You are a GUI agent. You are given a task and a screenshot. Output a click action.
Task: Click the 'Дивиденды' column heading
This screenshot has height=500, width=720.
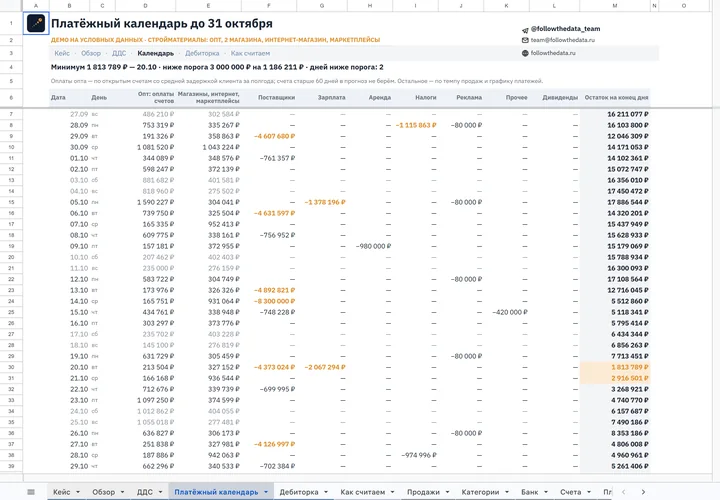[x=560, y=97]
